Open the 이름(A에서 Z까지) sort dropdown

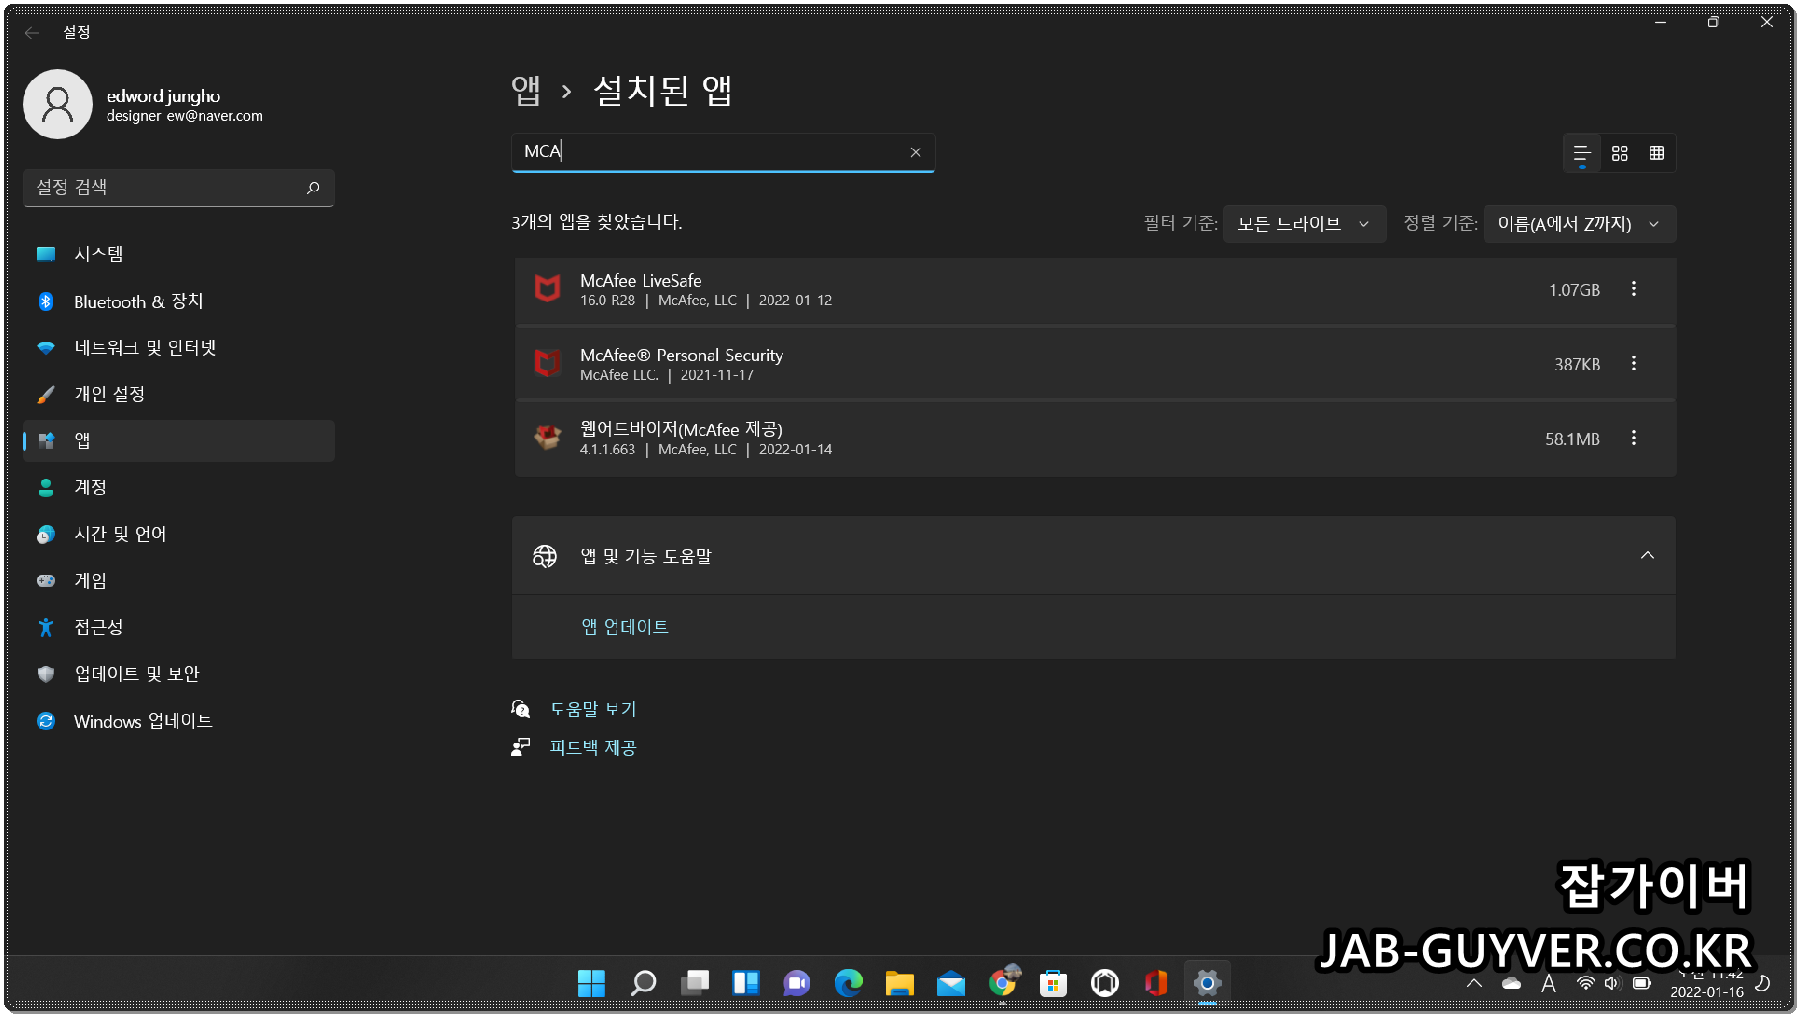pyautogui.click(x=1578, y=224)
